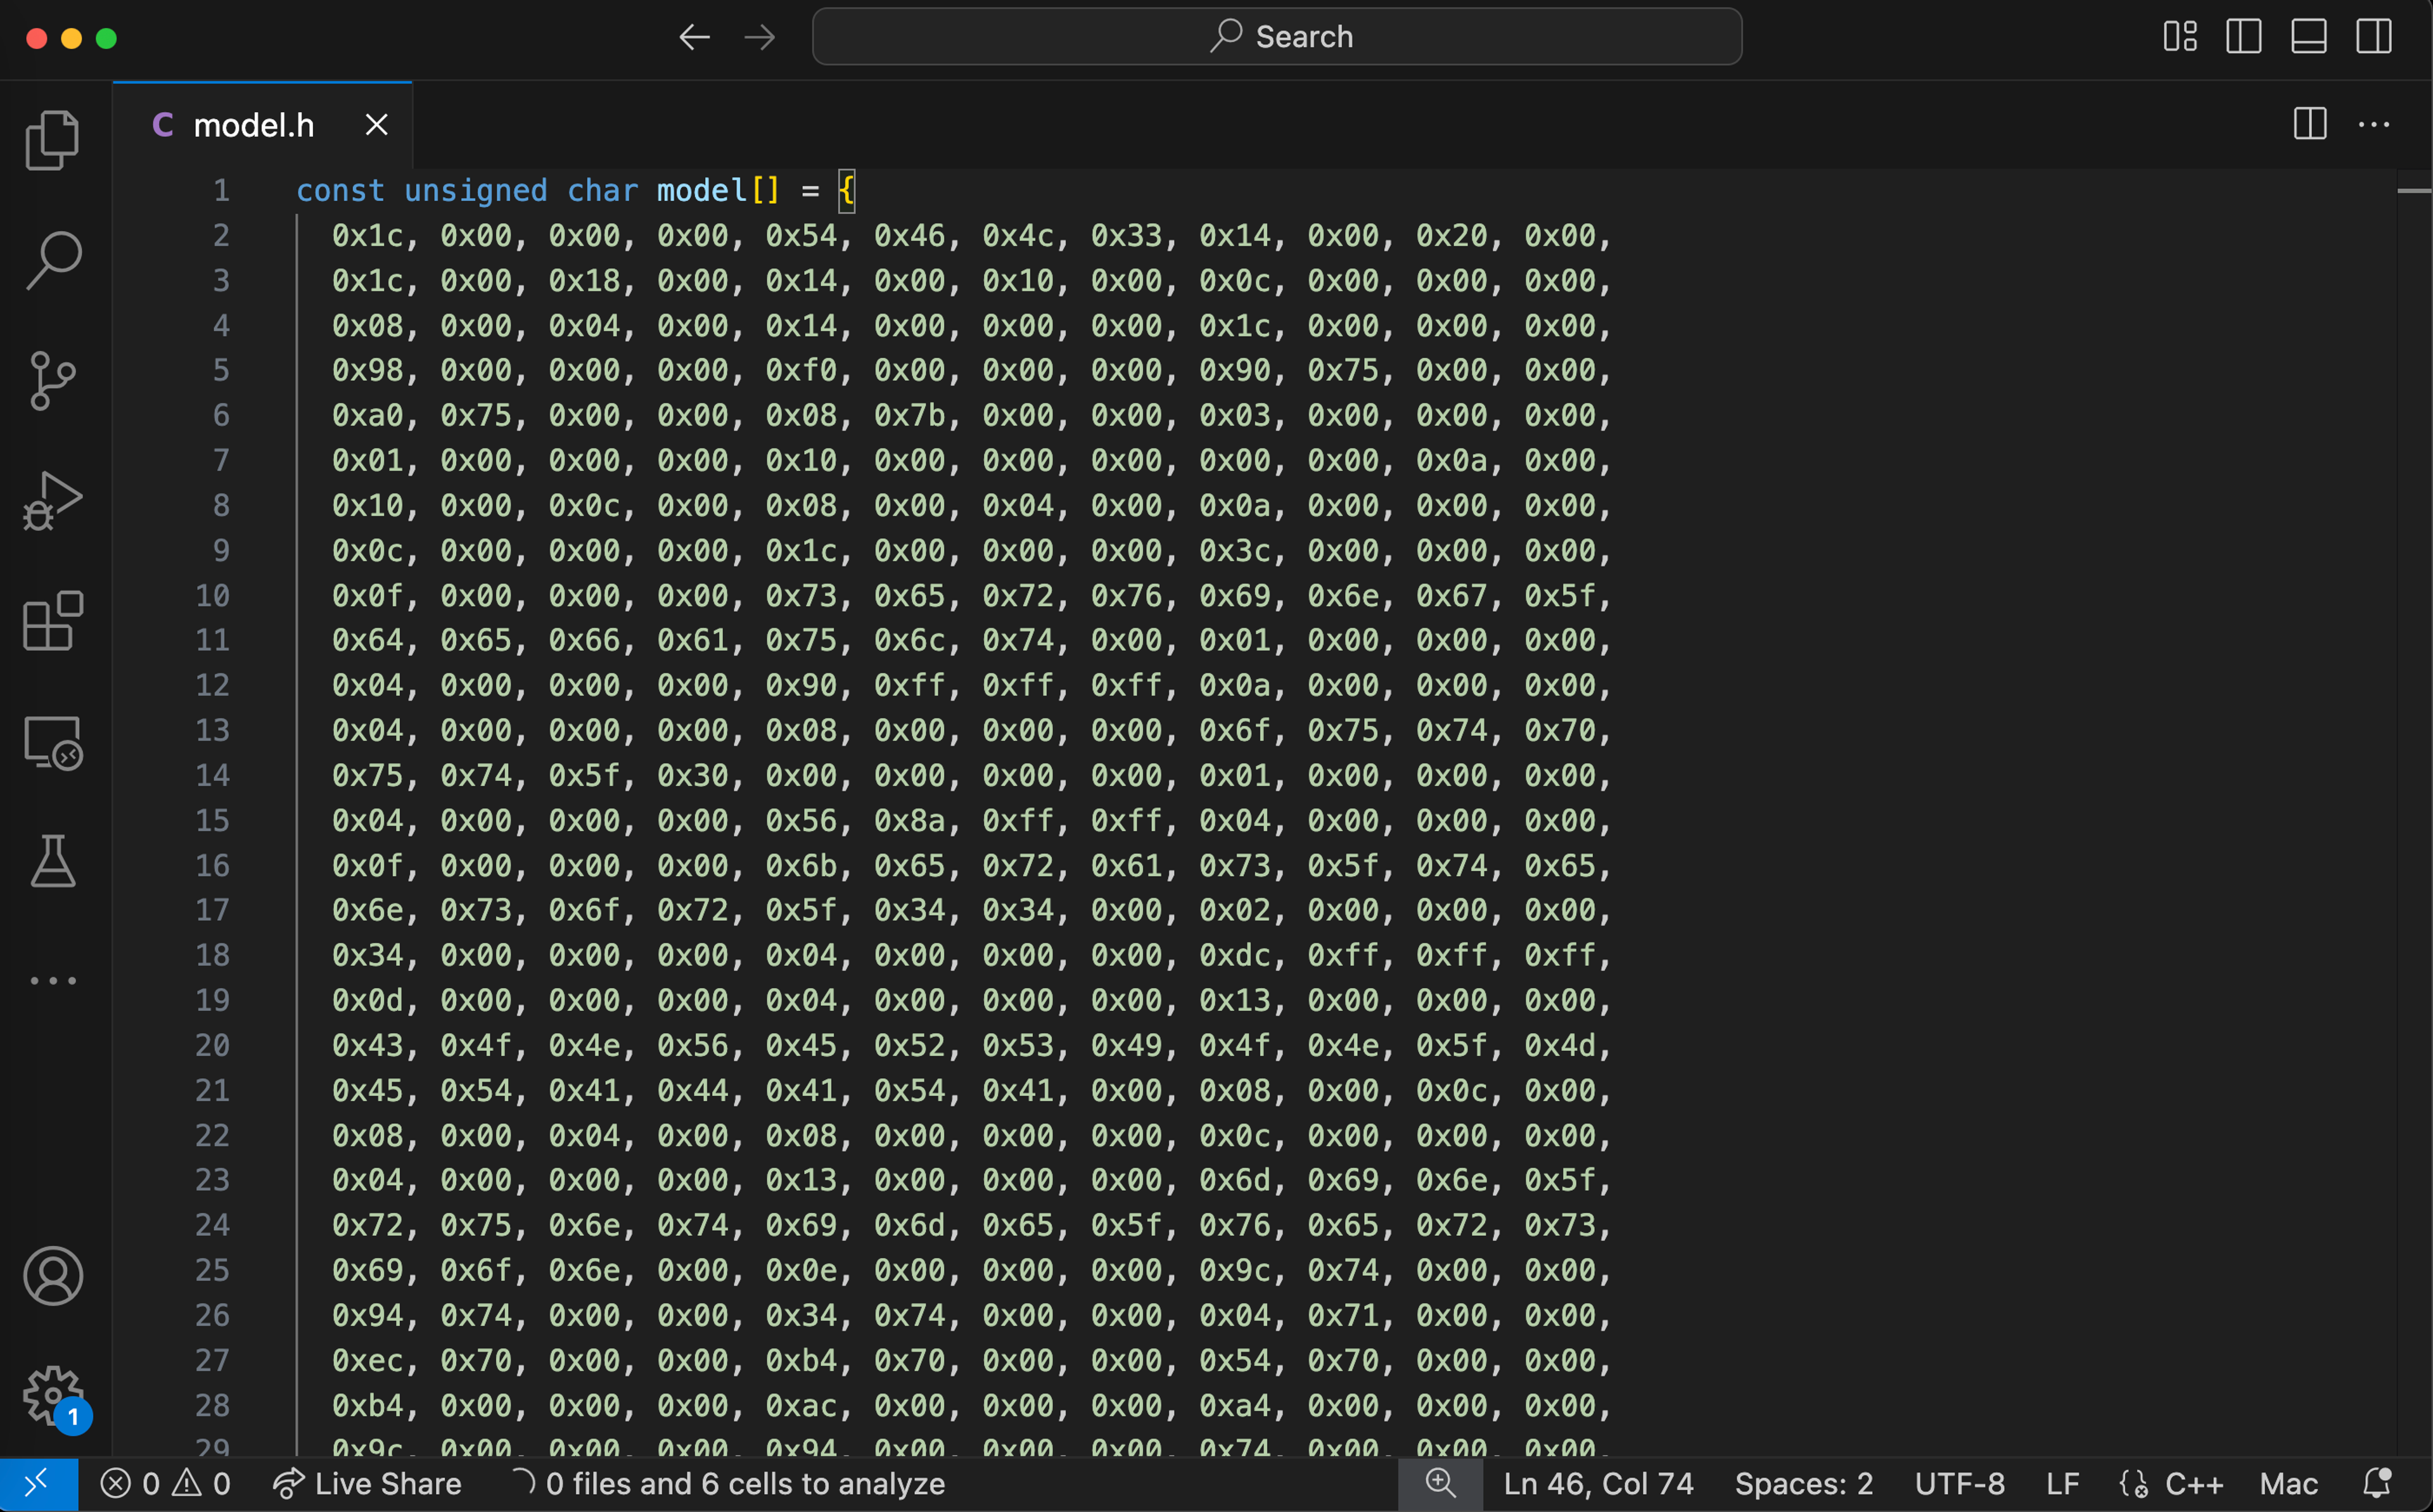
Task: Open the Testing flask view
Action: [52, 861]
